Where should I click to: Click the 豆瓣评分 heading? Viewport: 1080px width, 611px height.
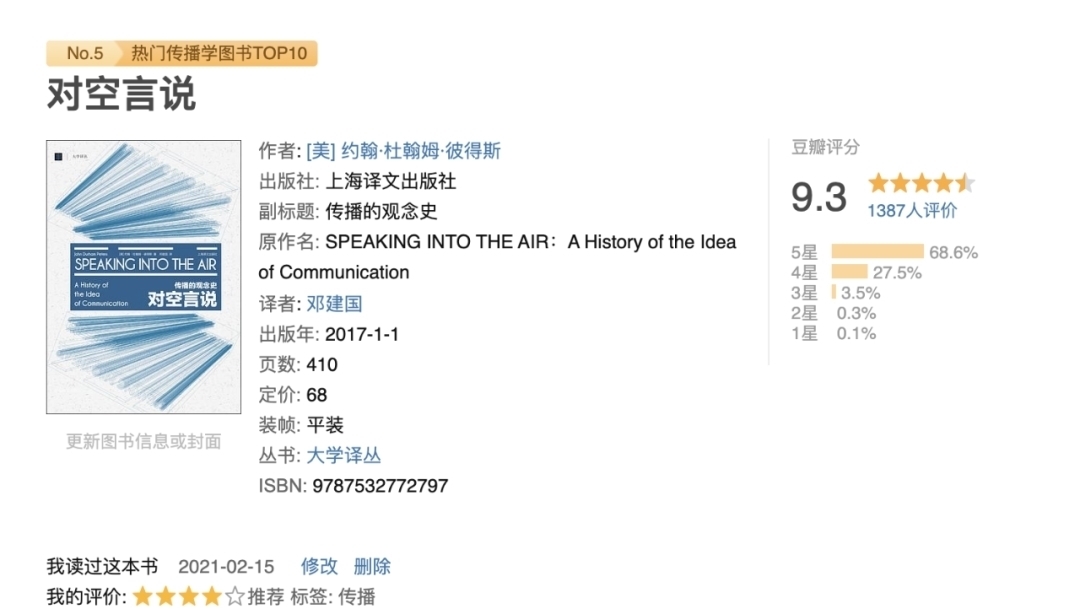pyautogui.click(x=825, y=147)
